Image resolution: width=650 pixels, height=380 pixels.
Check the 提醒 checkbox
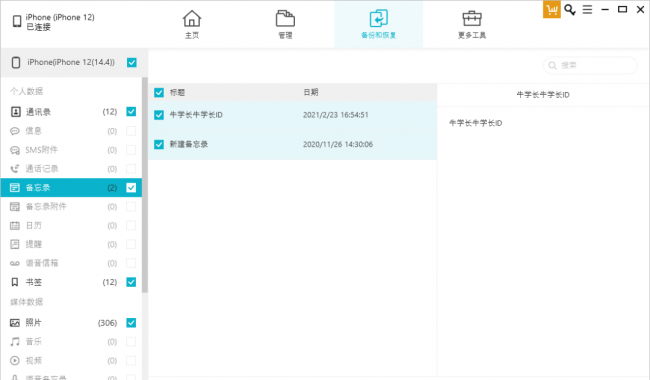131,244
